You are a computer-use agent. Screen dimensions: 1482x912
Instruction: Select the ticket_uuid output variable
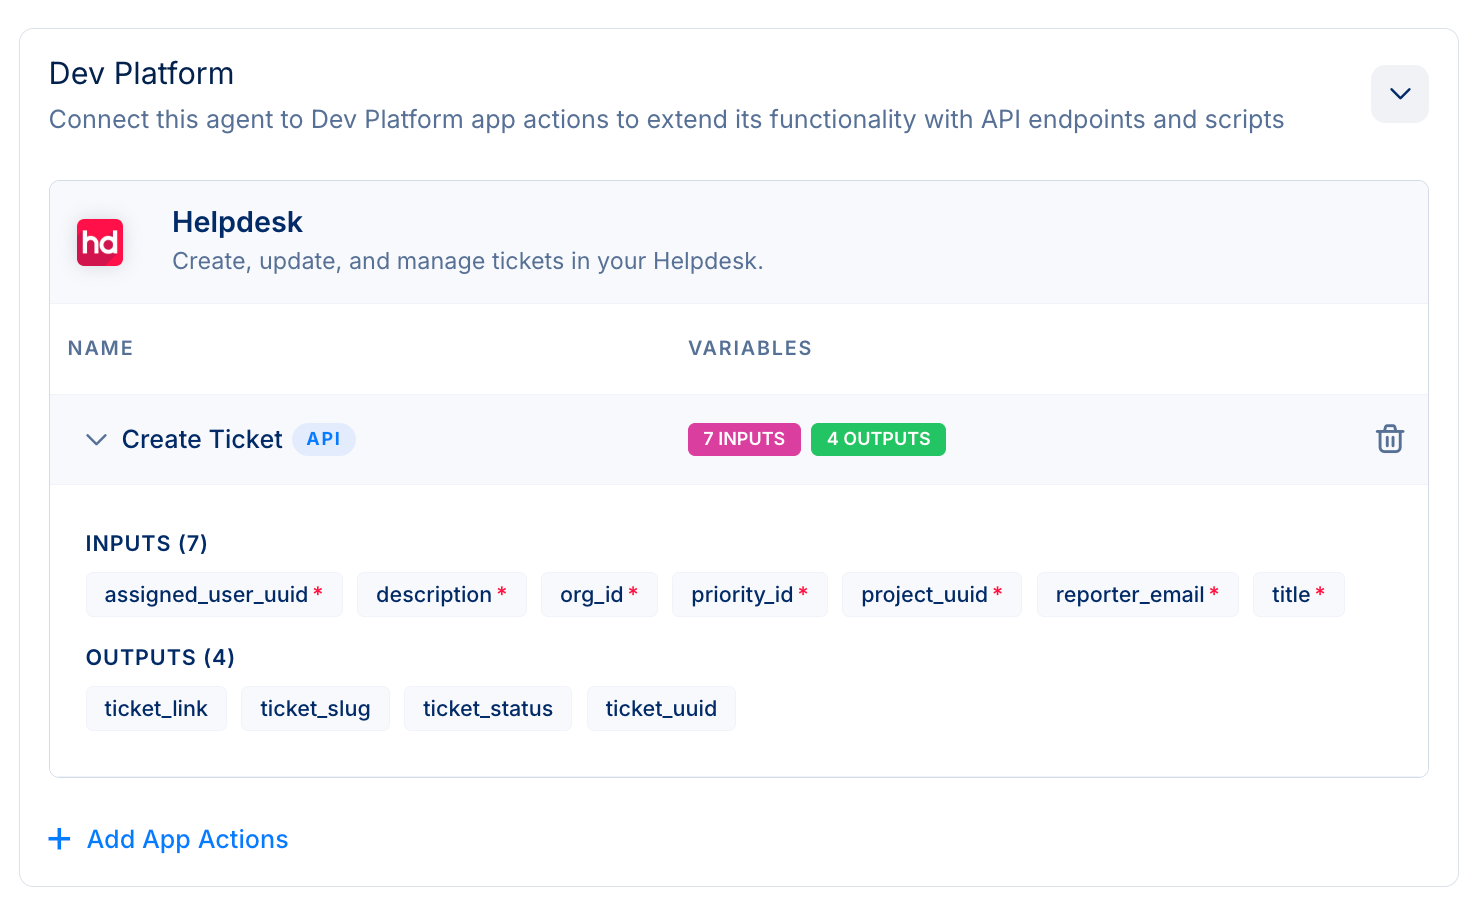(x=660, y=709)
